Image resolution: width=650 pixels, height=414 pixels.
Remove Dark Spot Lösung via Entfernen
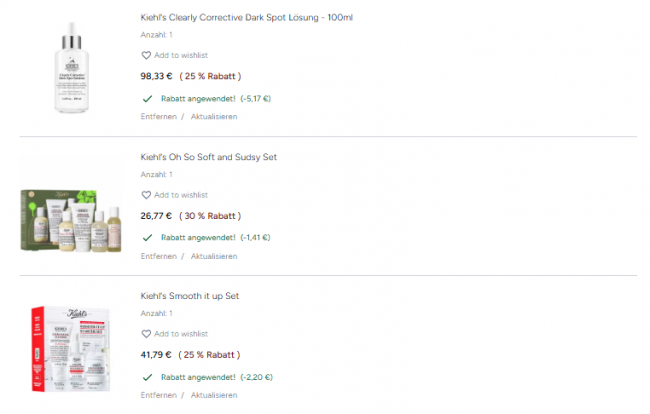158,117
